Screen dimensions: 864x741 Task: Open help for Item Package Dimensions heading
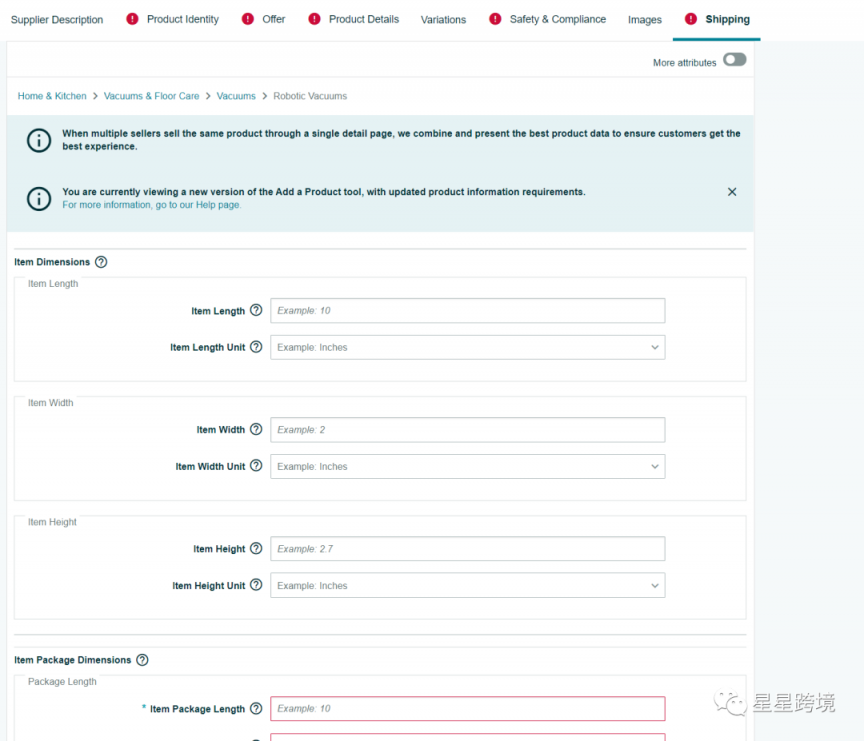point(142,659)
